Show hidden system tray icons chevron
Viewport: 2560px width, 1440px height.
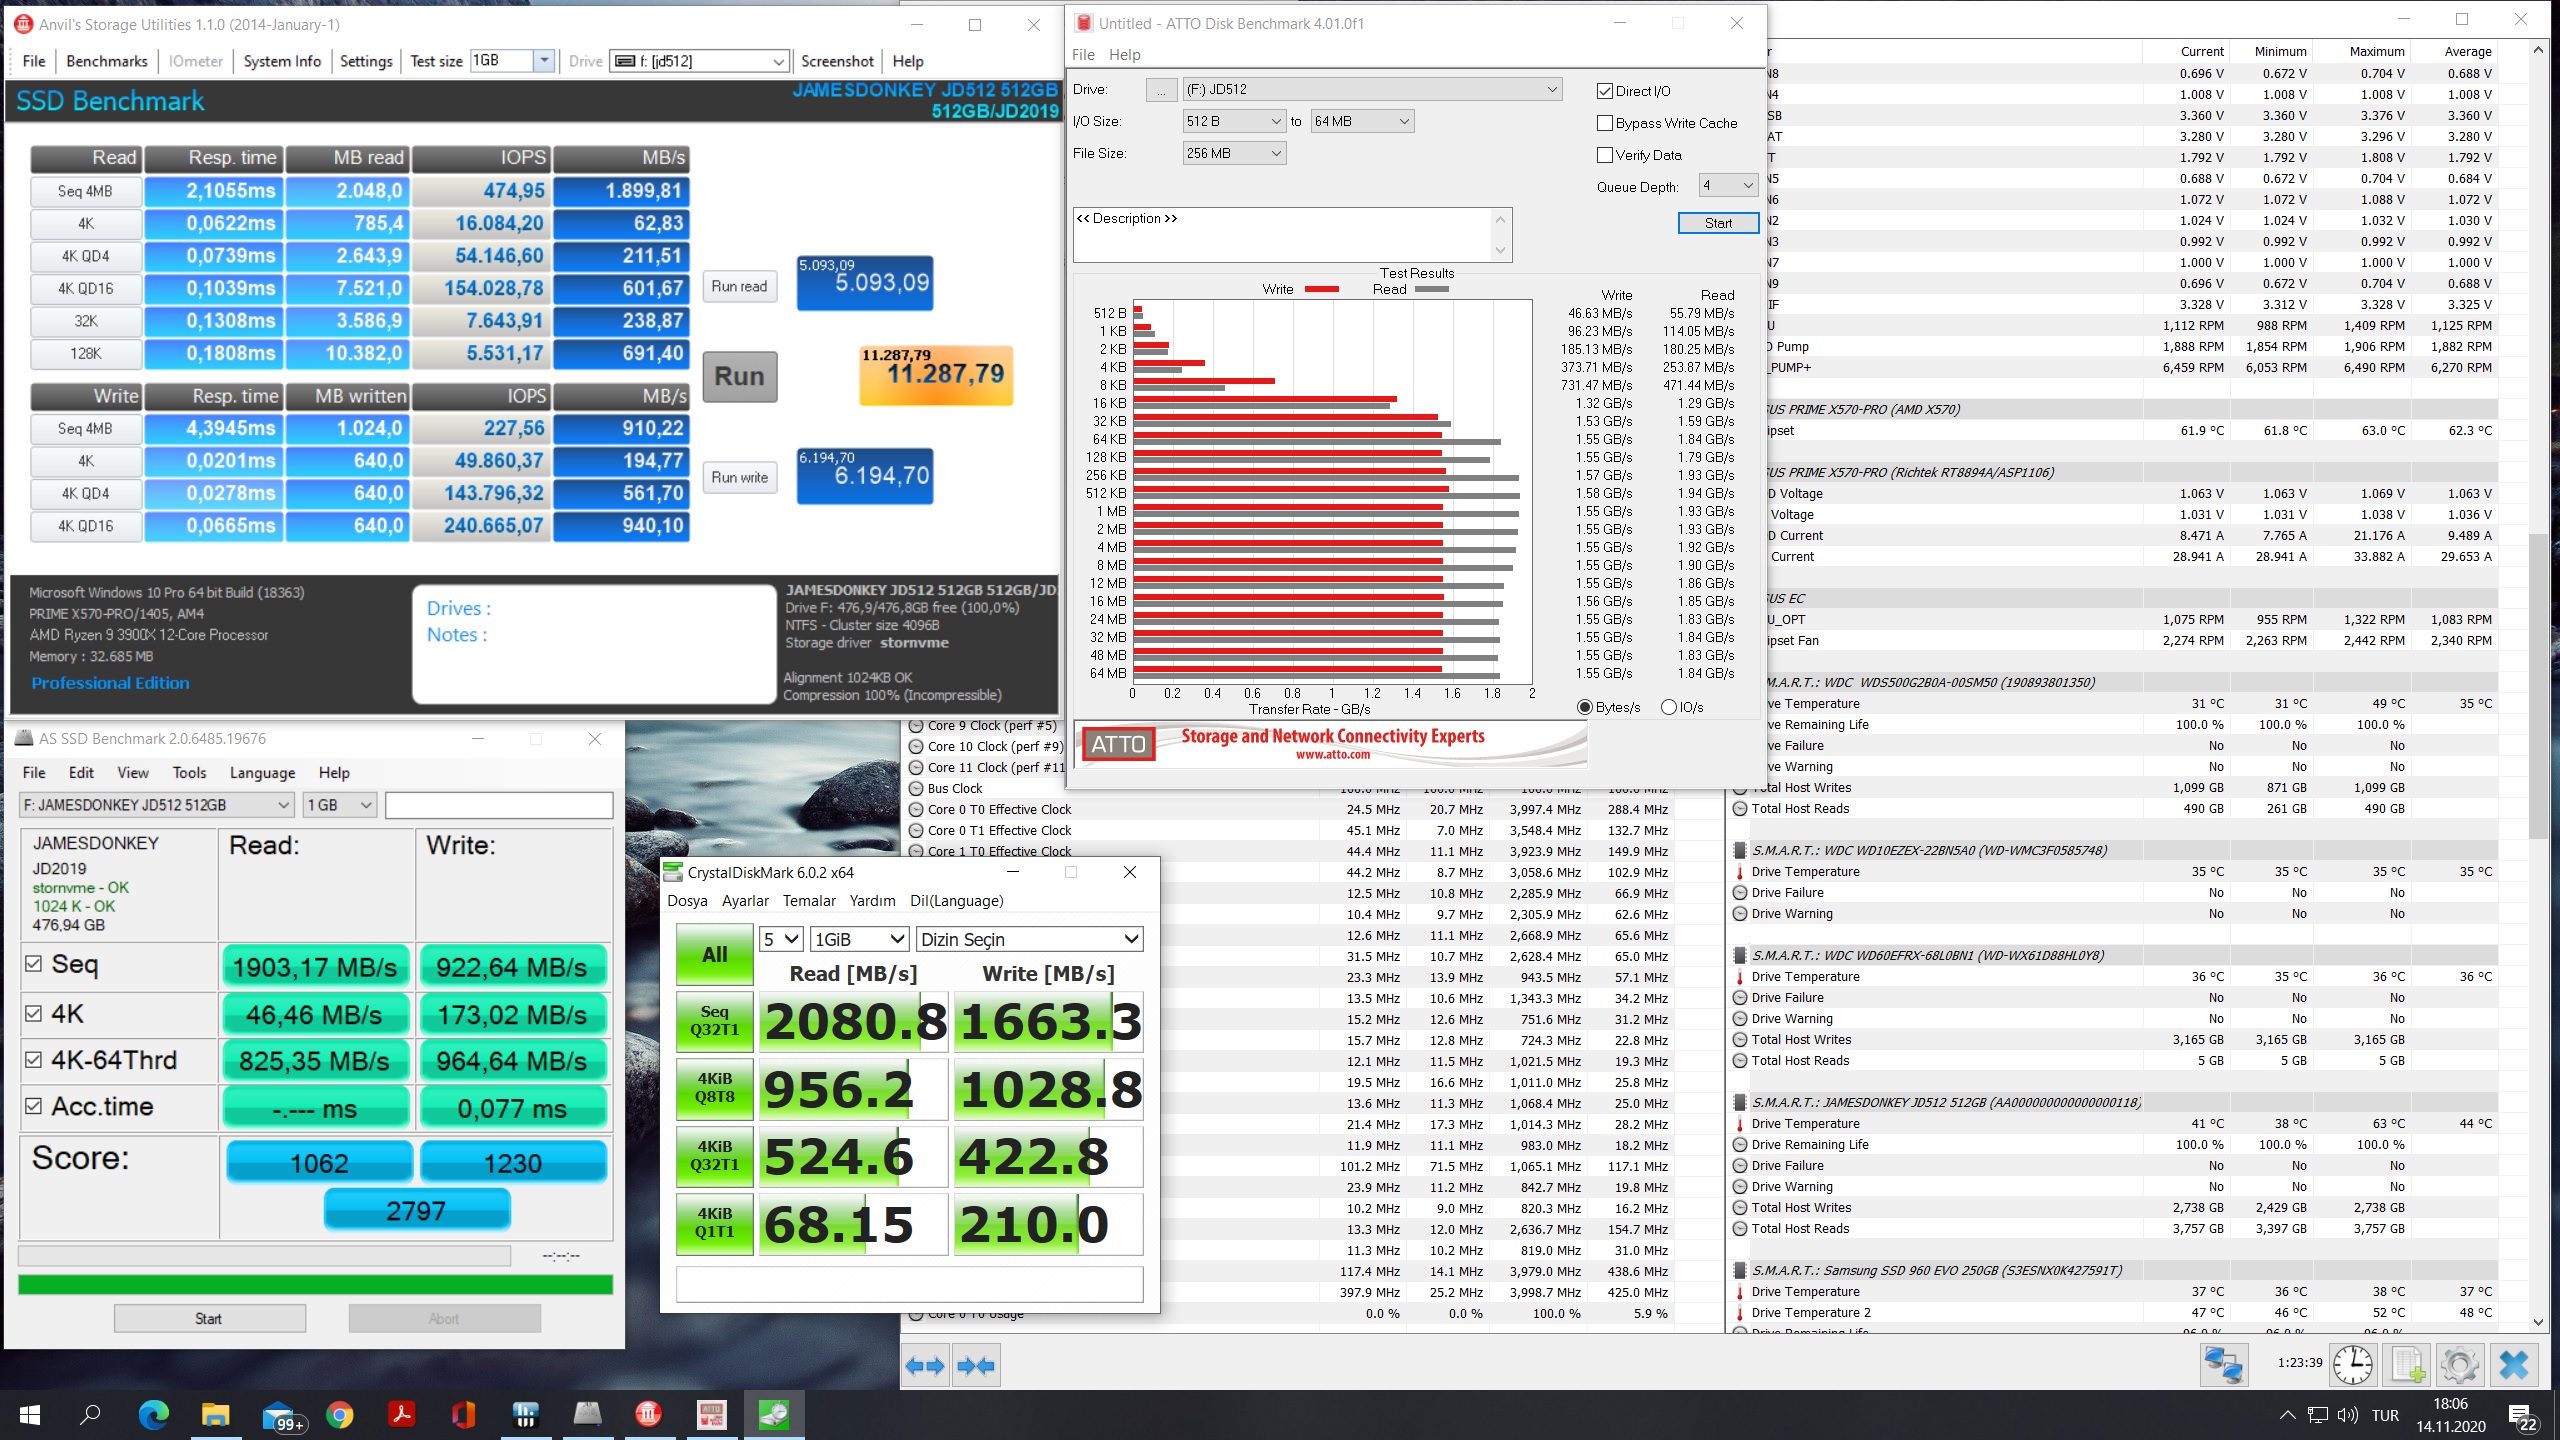2287,1416
